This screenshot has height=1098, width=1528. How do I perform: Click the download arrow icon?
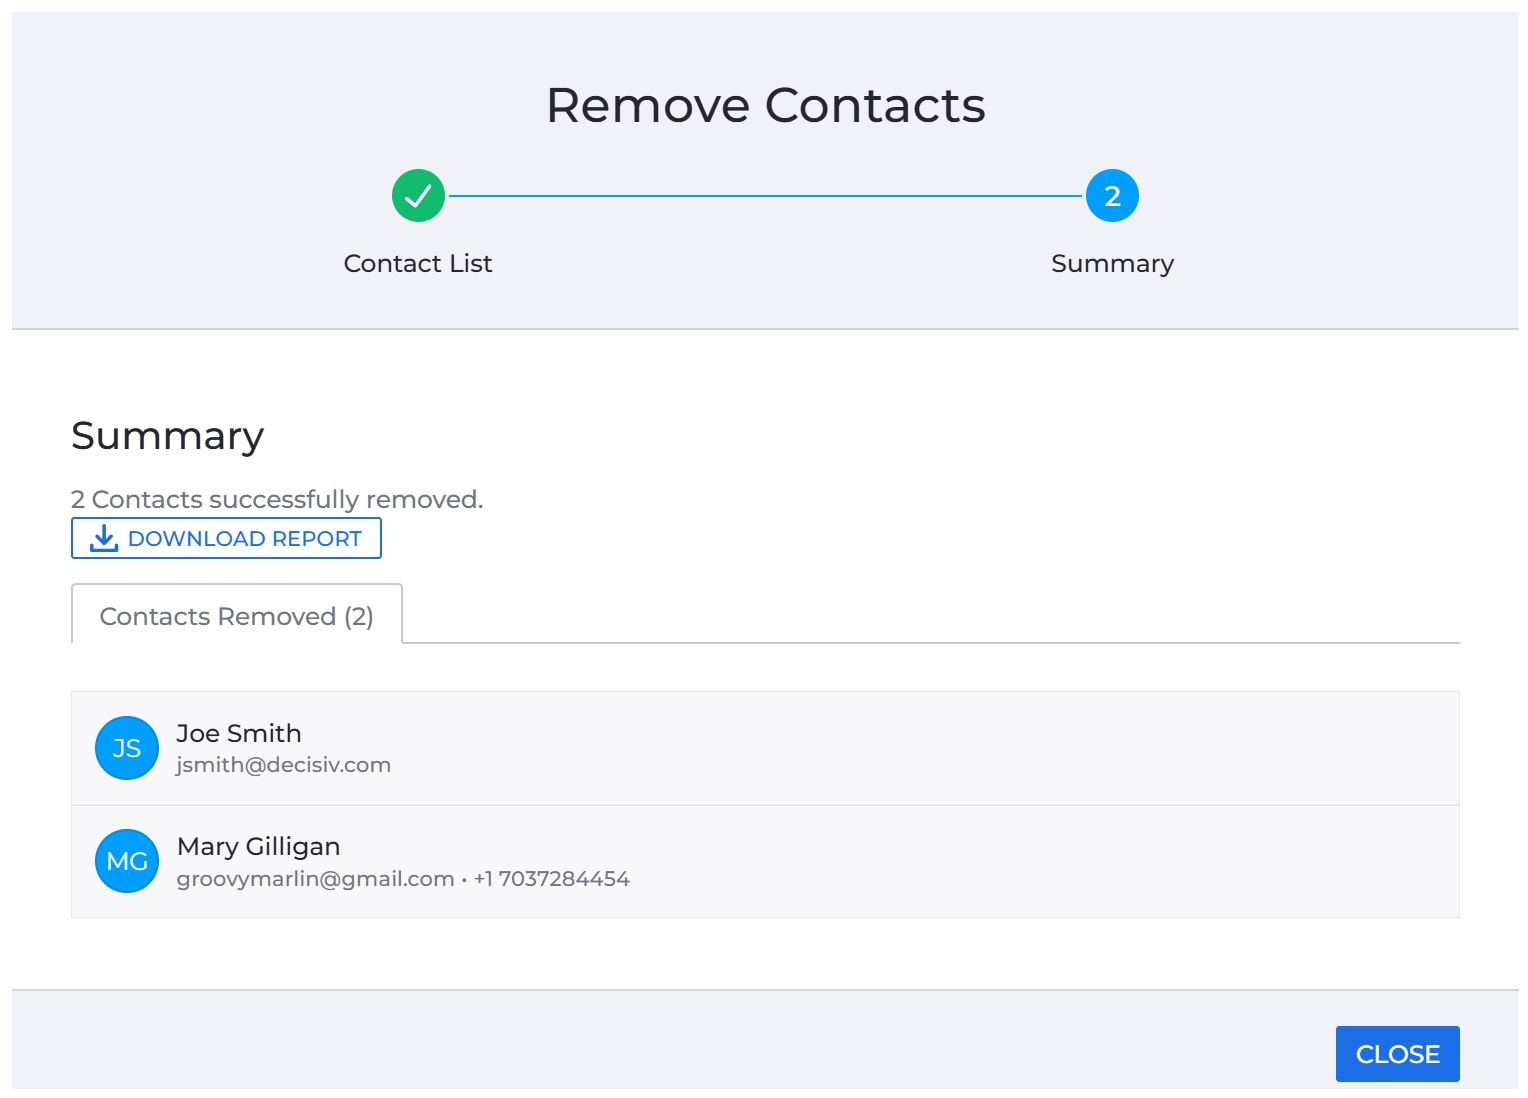[x=104, y=538]
